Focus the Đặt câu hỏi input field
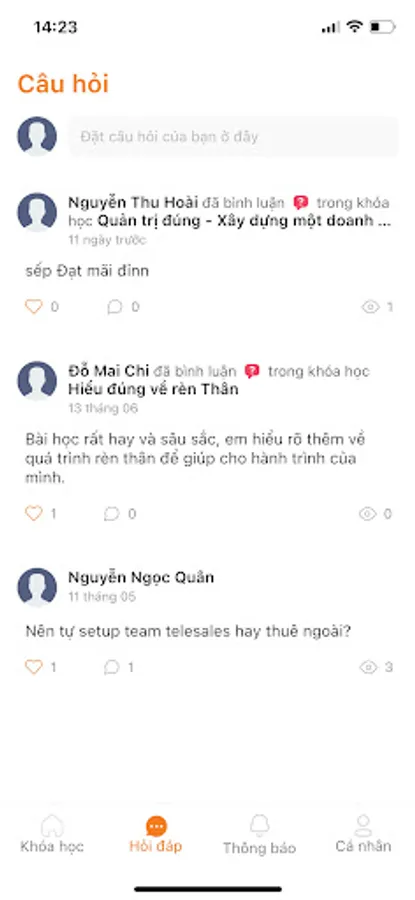Viewport: 415px width, 900px height. pyautogui.click(x=233, y=137)
